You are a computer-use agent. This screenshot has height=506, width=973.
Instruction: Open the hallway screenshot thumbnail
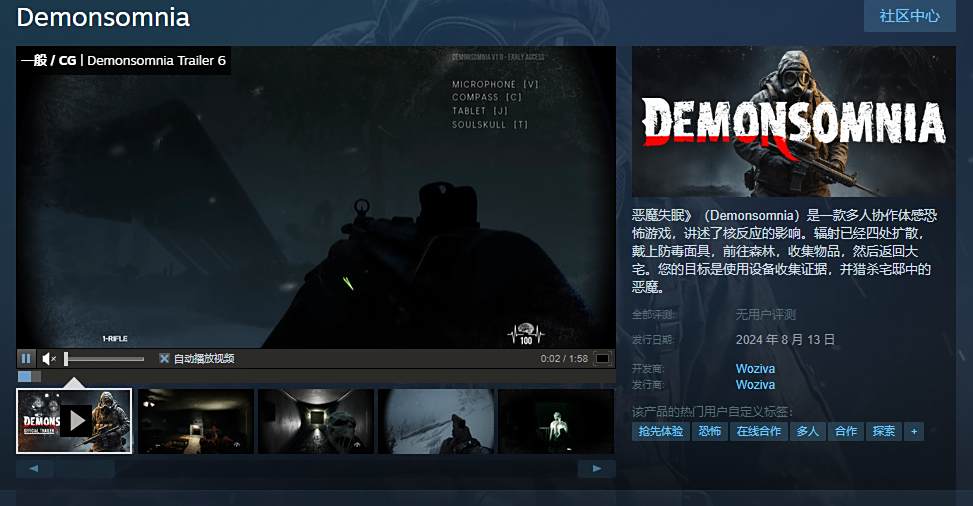[316, 421]
